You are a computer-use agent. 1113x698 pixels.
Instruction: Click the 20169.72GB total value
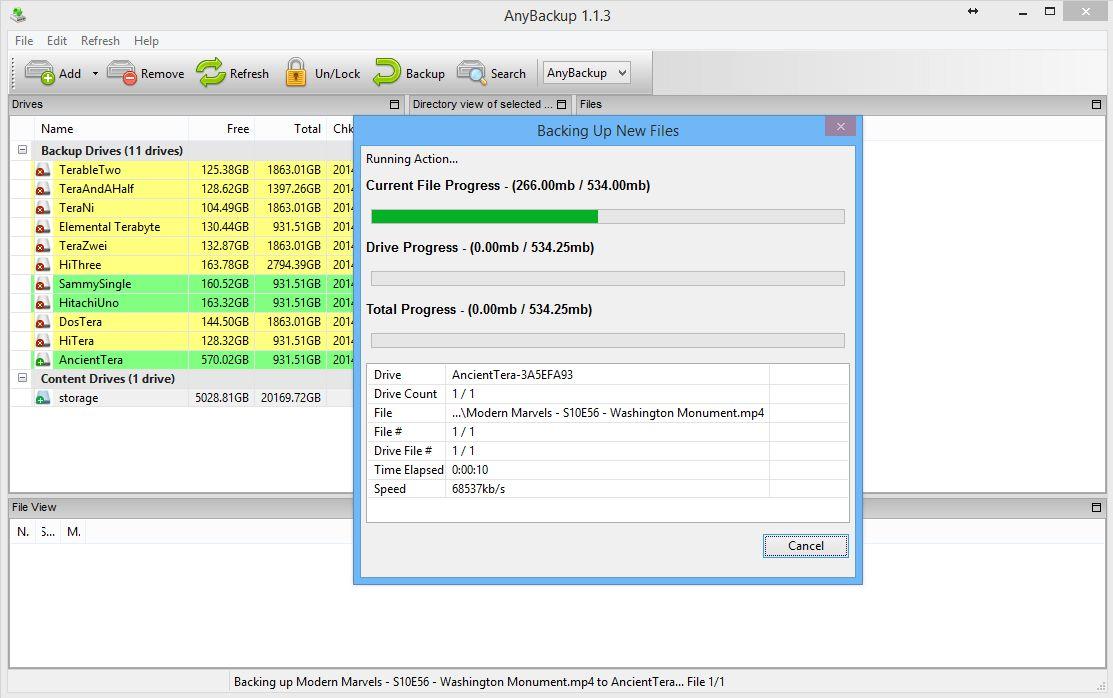pos(290,398)
